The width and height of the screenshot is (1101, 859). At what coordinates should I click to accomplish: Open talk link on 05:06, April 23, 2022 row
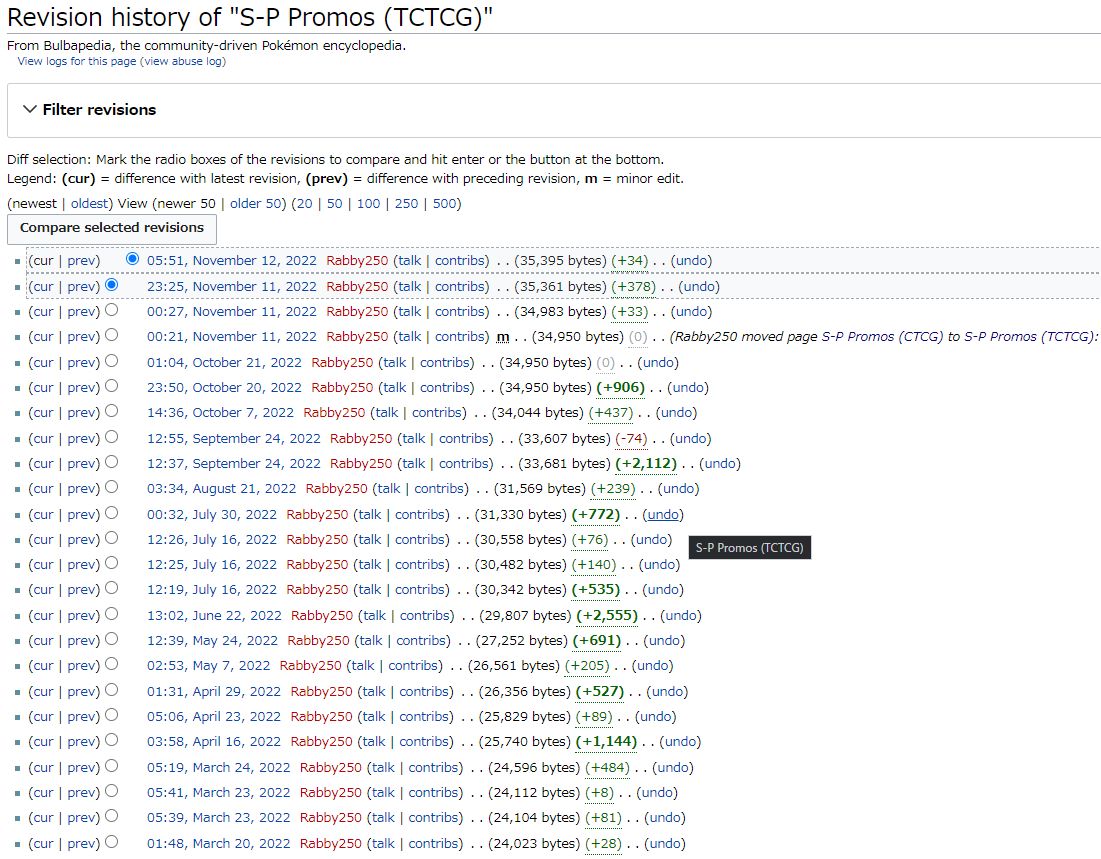[x=374, y=716]
